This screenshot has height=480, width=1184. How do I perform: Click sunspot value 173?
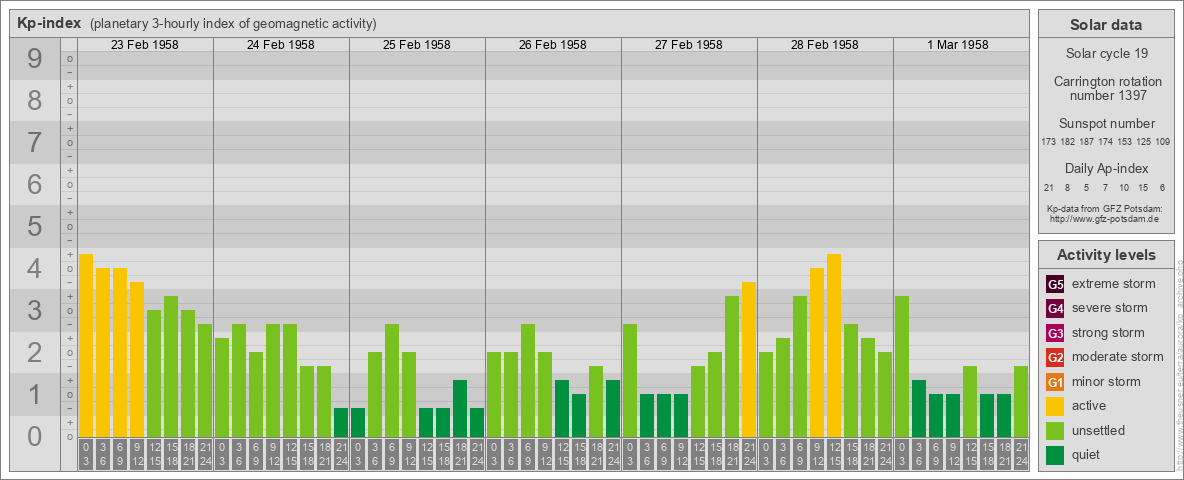click(1048, 142)
